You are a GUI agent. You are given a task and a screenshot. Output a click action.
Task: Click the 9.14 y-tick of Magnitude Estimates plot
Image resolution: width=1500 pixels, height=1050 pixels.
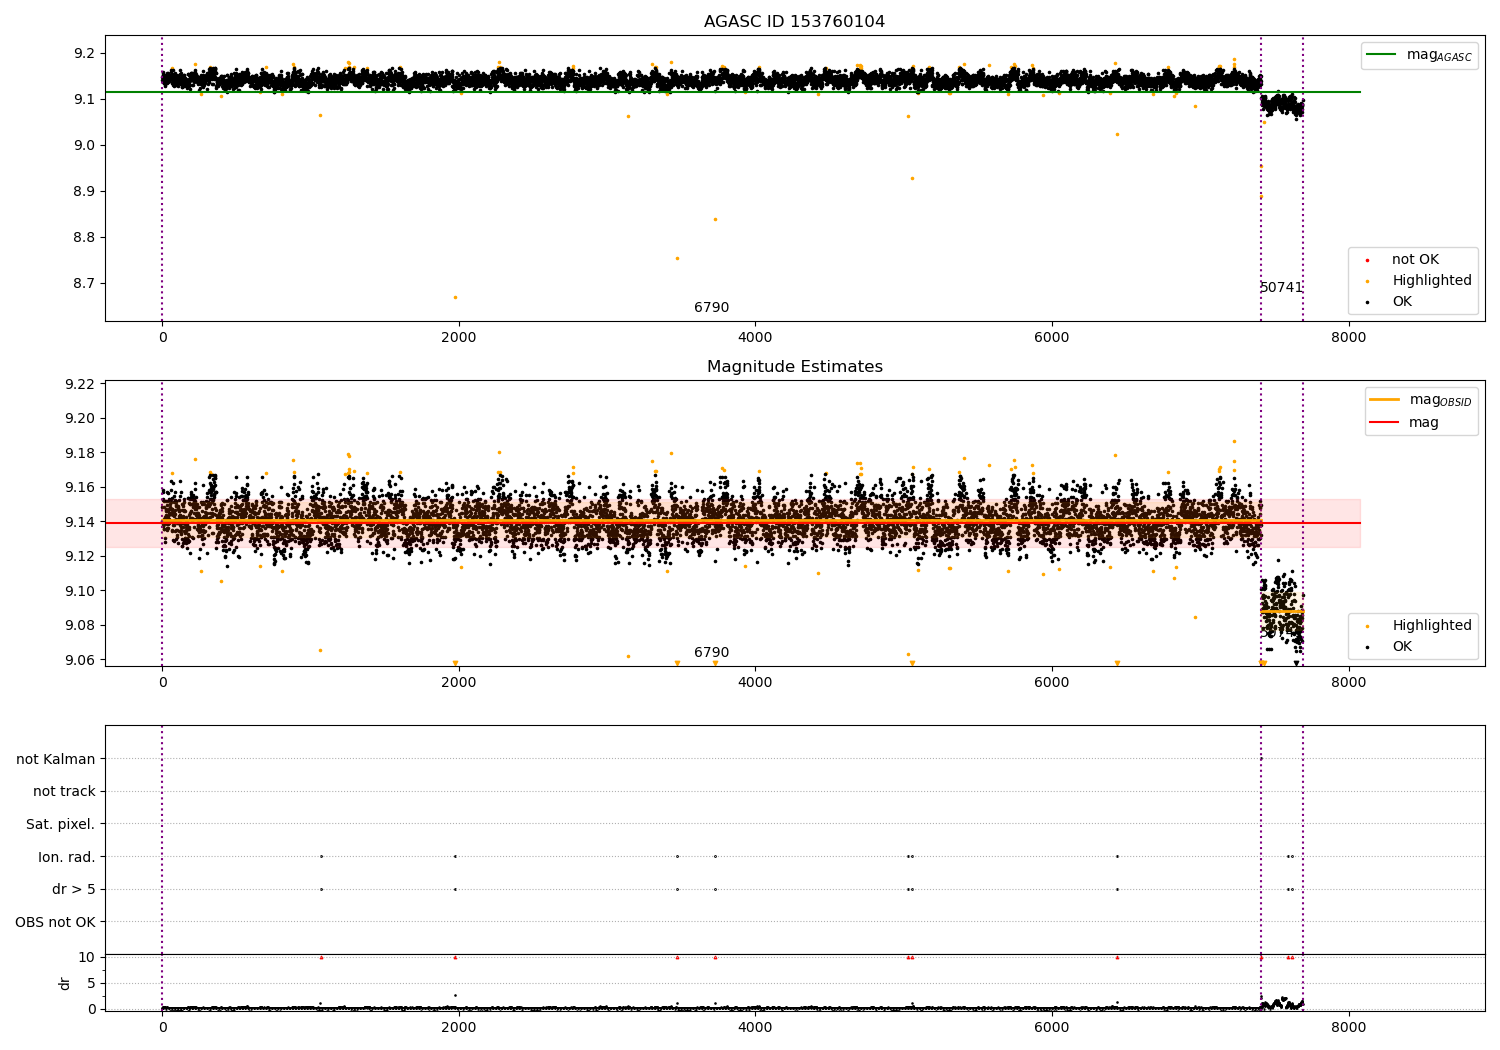[x=81, y=523]
